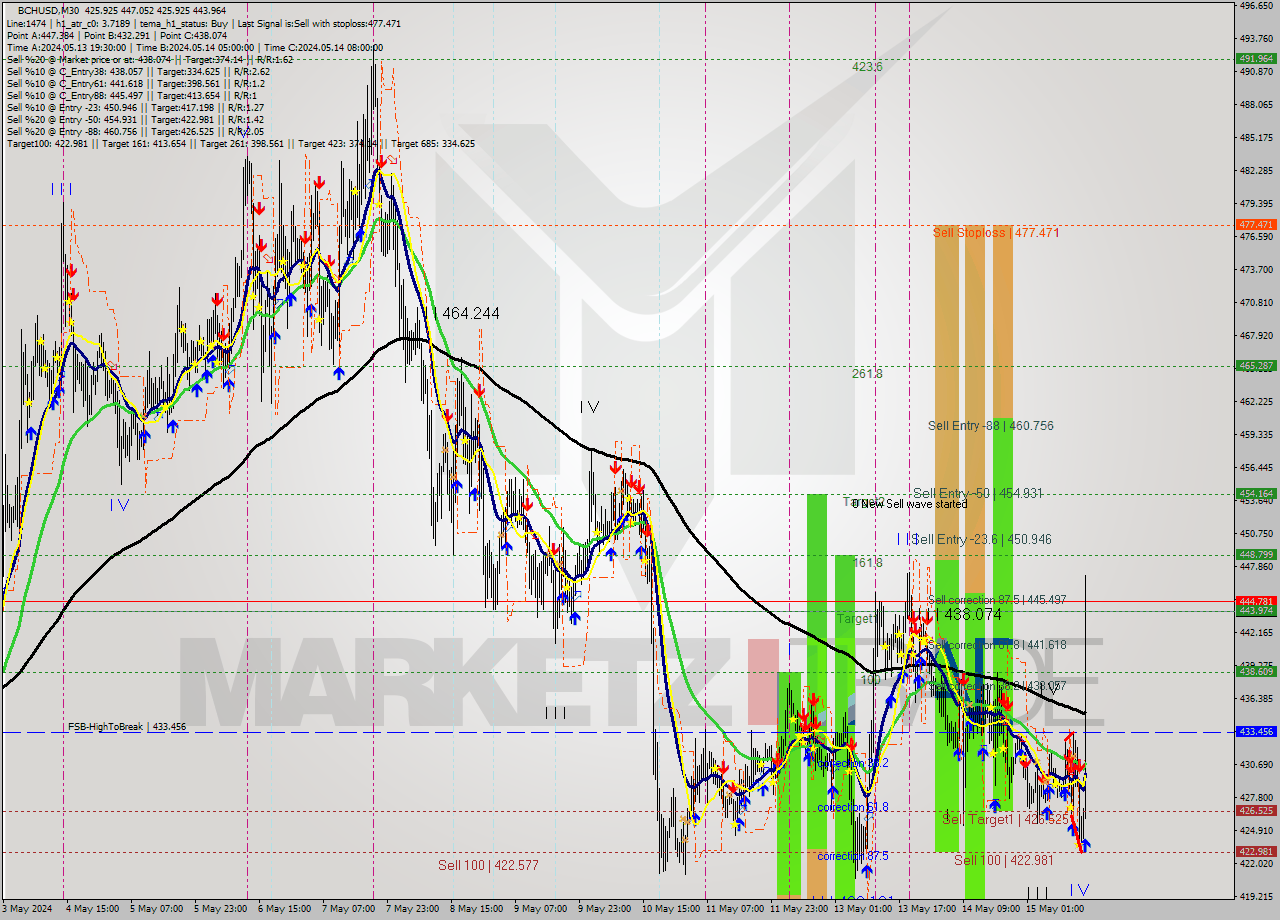Click the '4 May 15:00' time axis label
This screenshot has width=1280, height=920.
[x=91, y=909]
